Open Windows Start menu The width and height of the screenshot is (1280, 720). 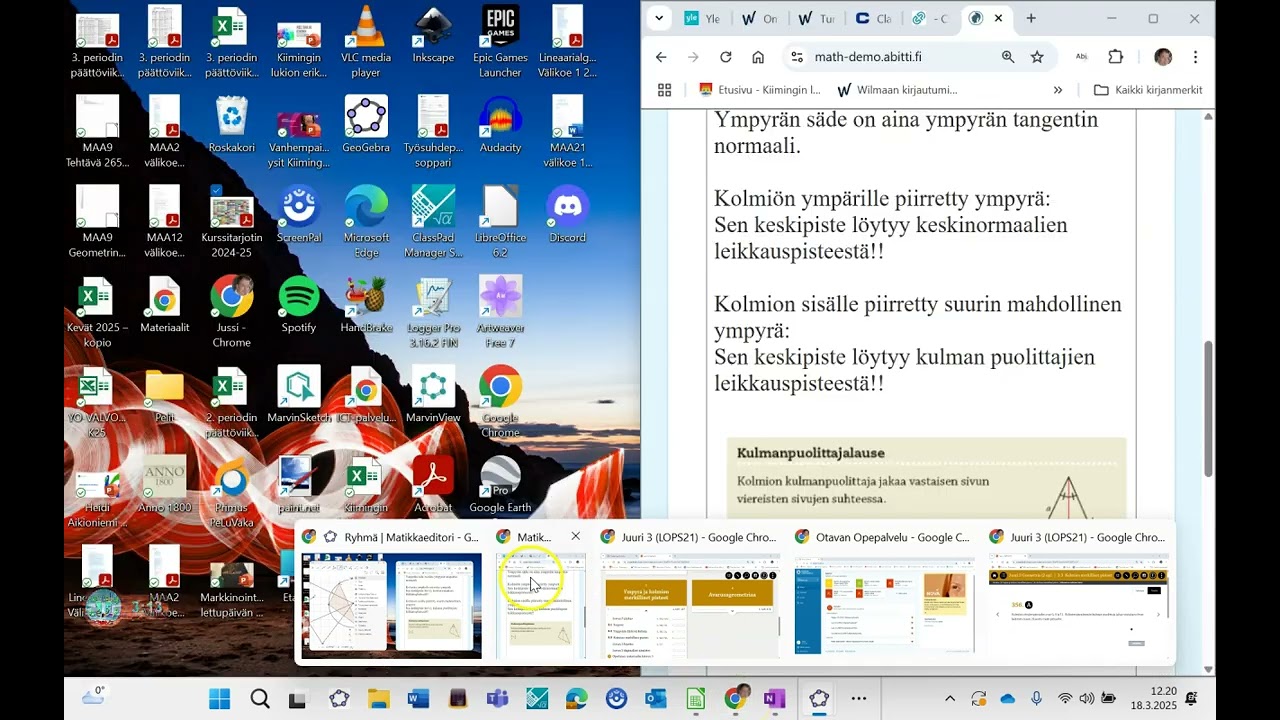pos(219,698)
